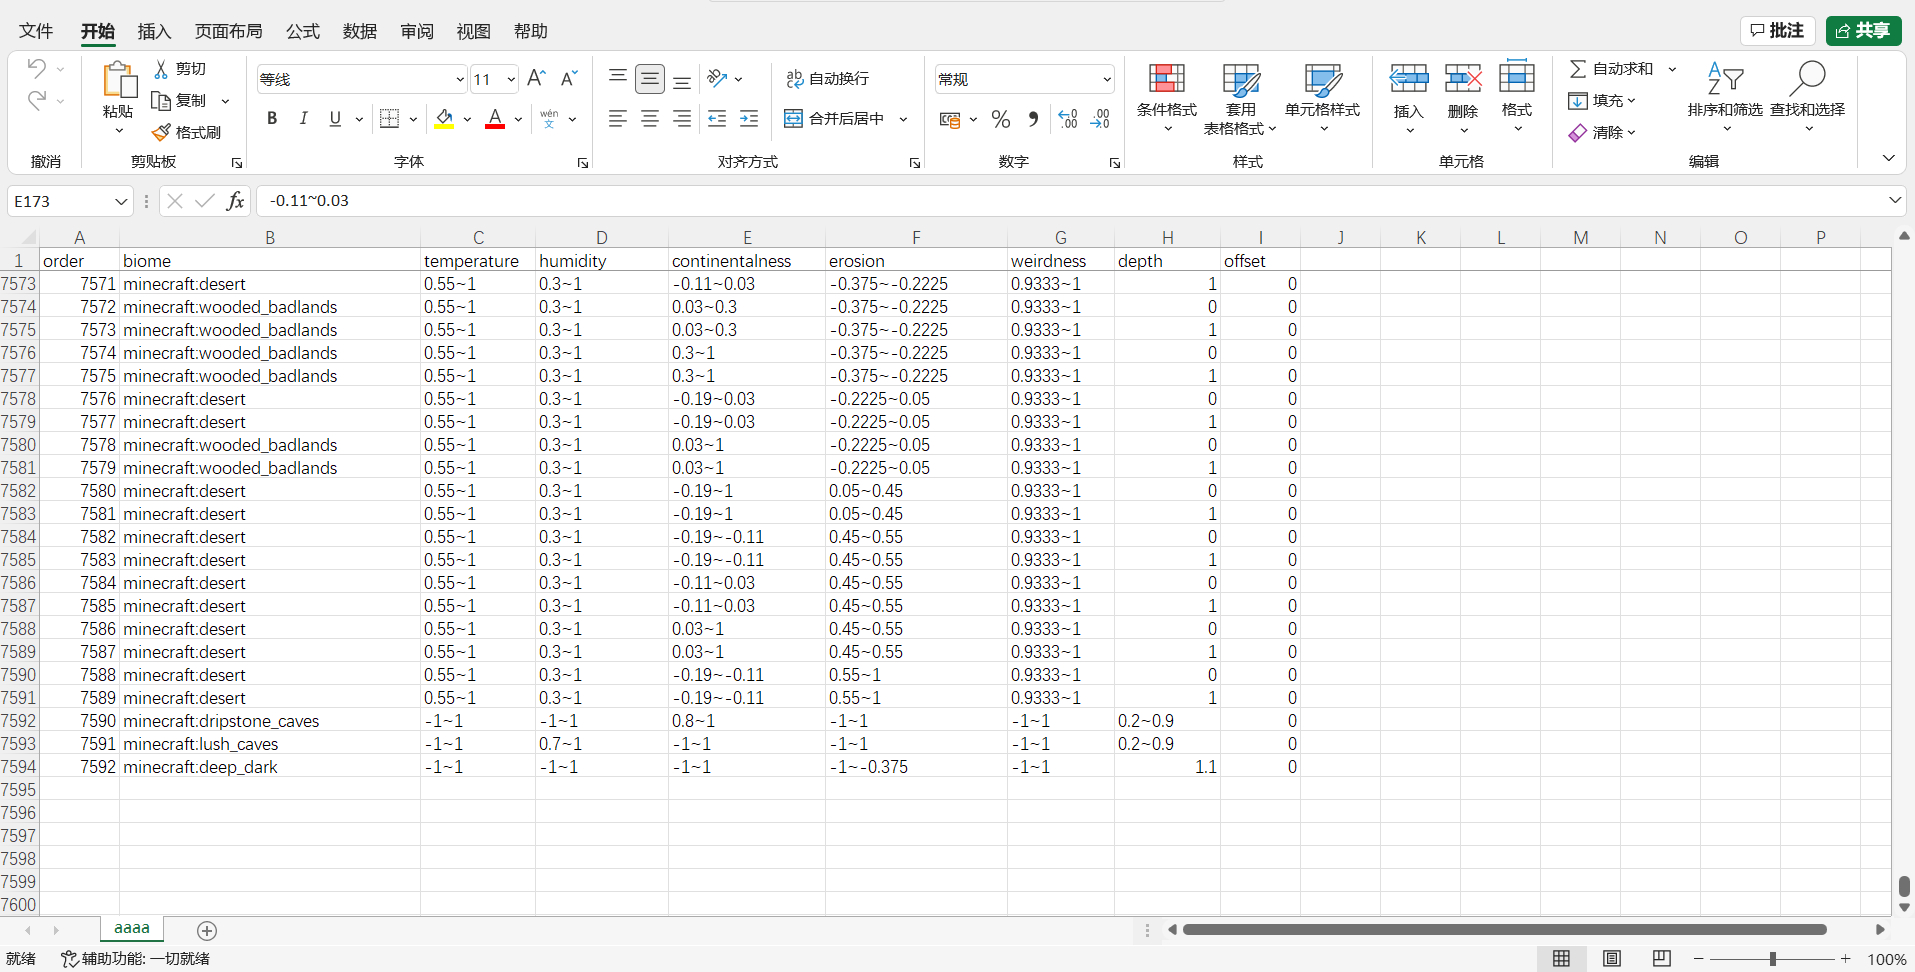Toggle italic formatting
This screenshot has width=1915, height=972.
[304, 119]
